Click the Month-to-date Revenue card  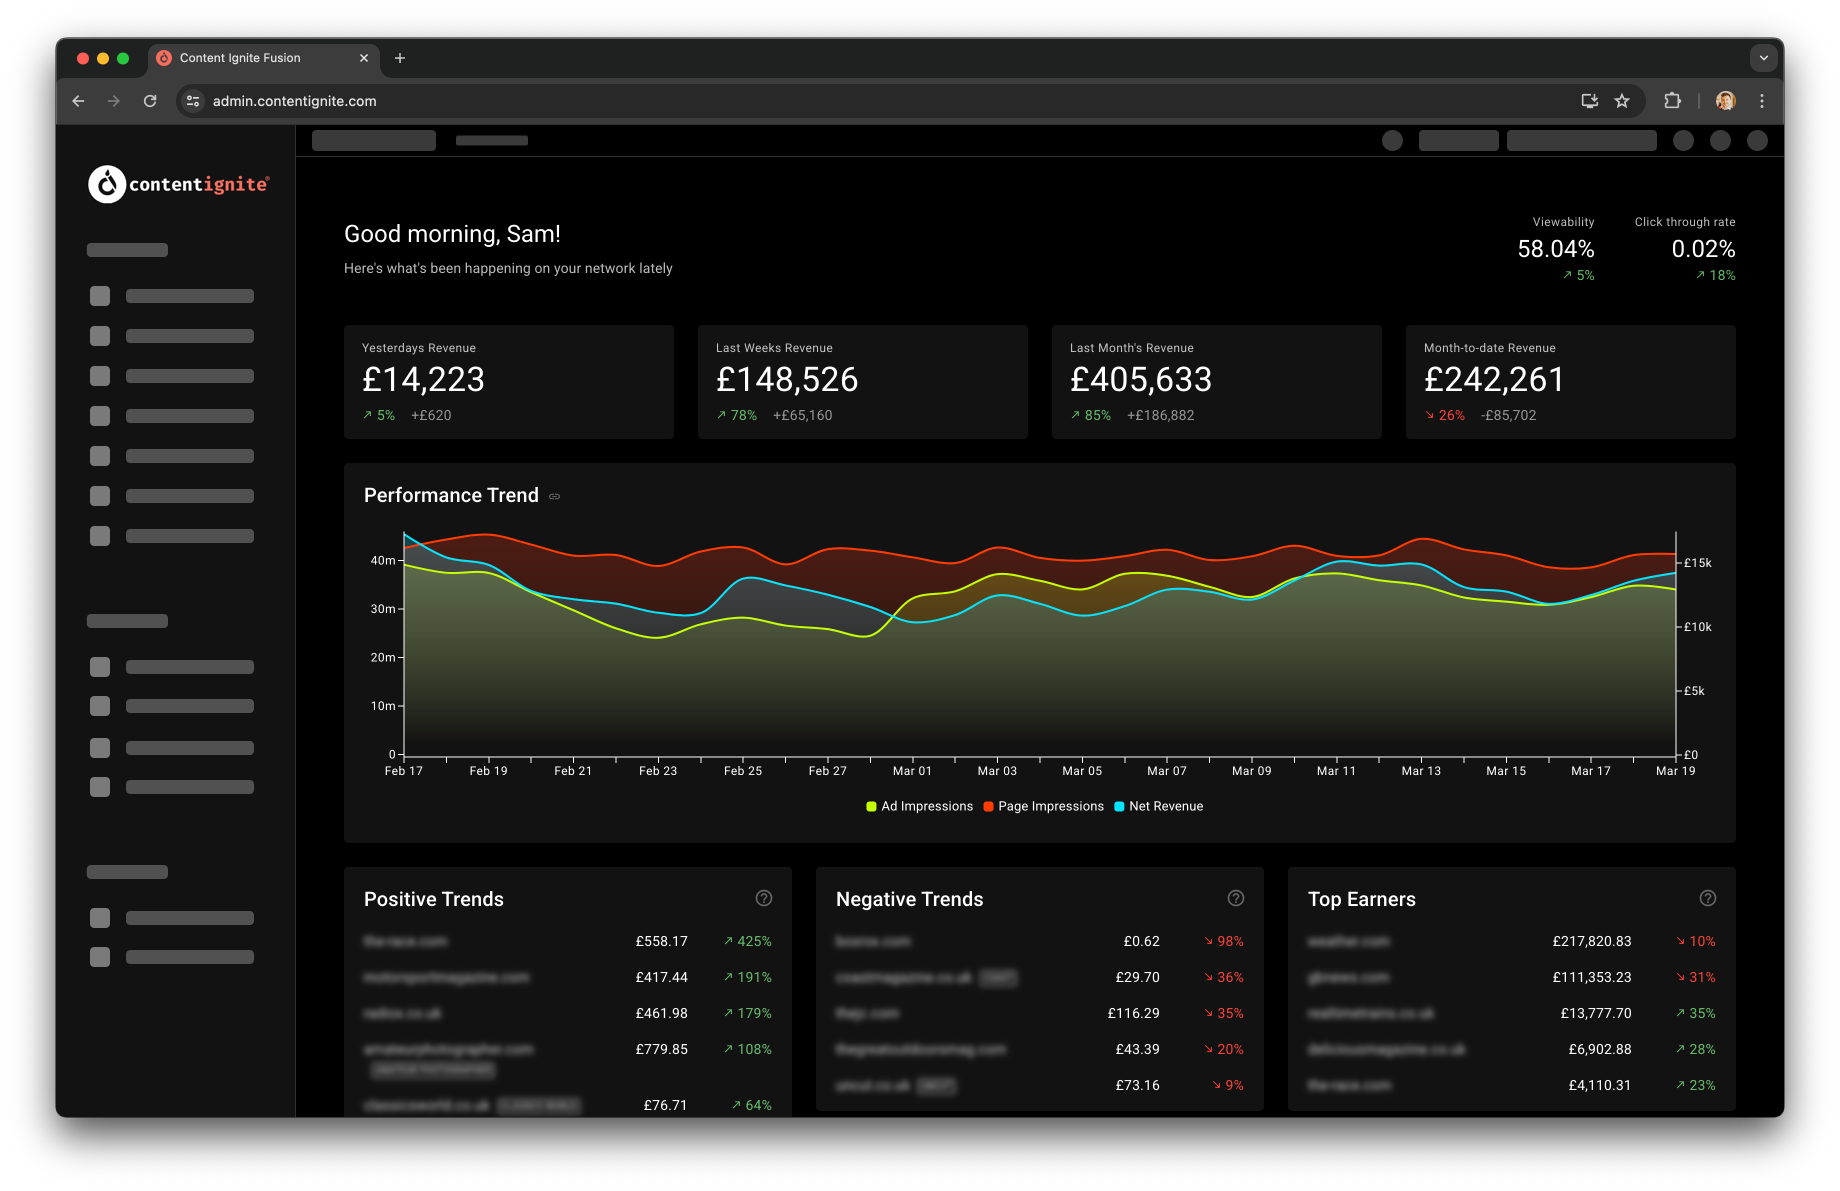click(1571, 382)
